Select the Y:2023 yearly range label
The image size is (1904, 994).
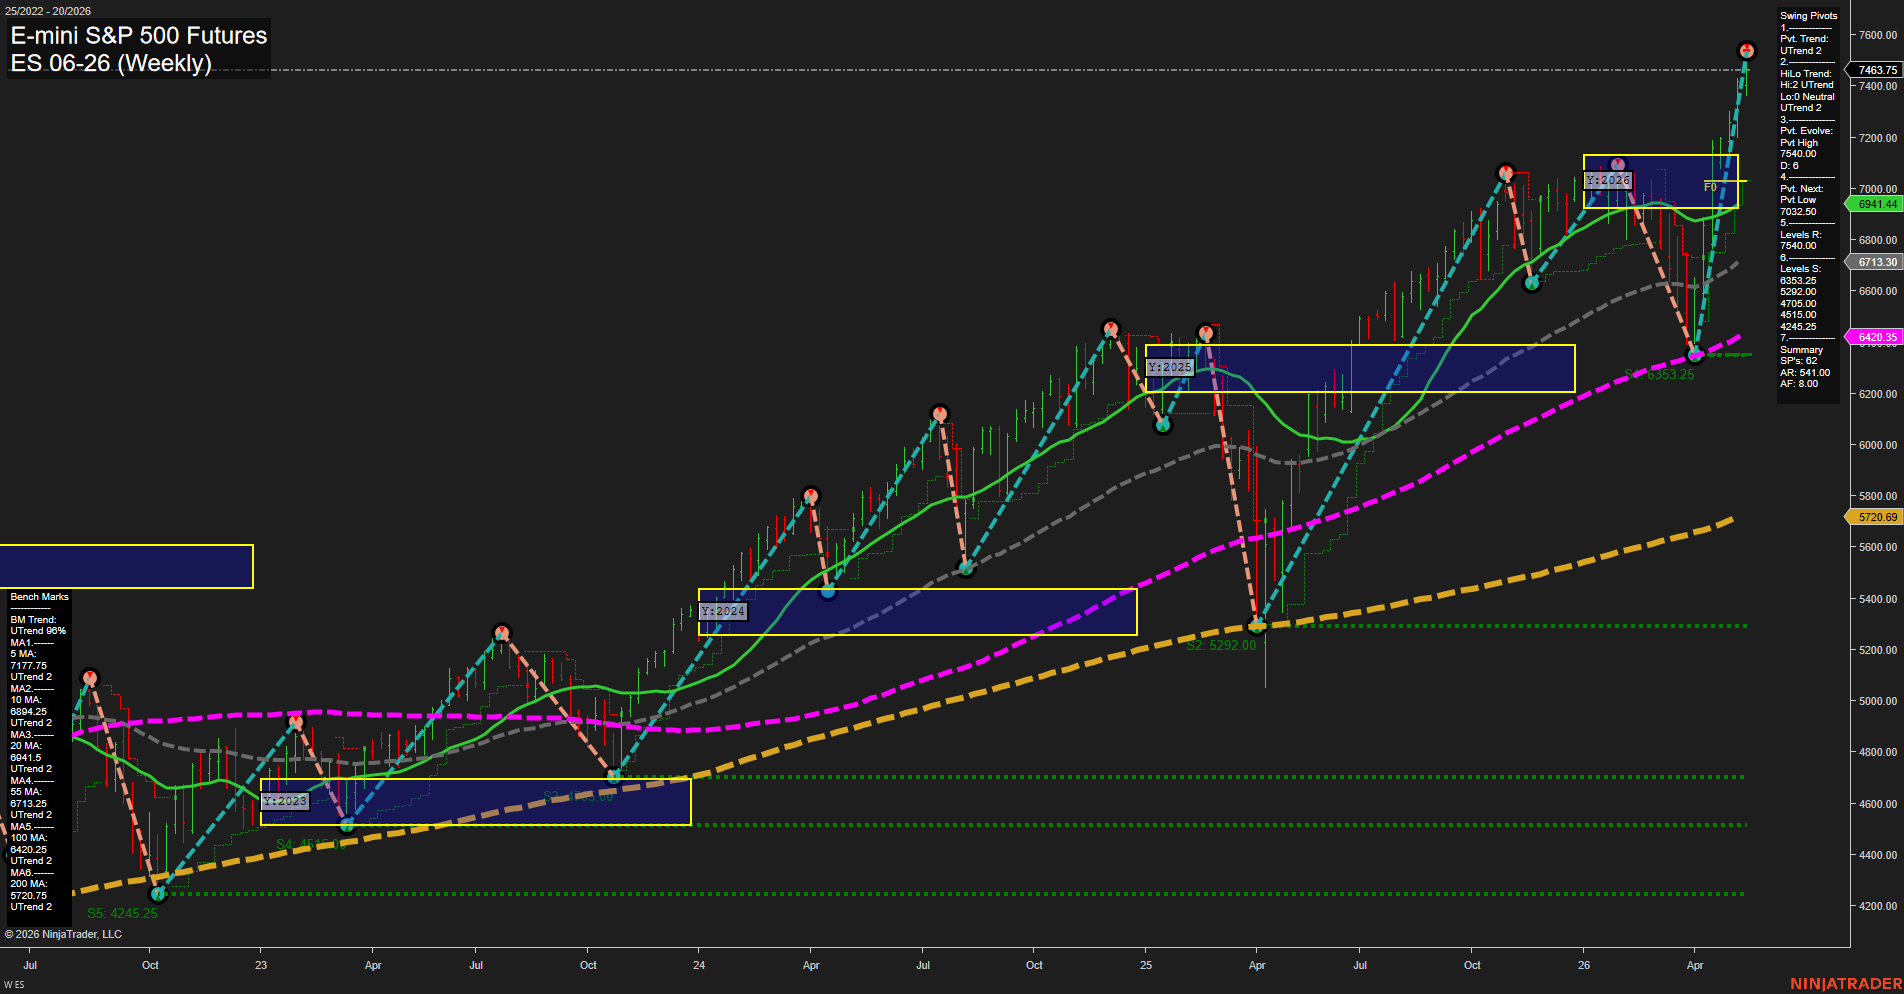(285, 801)
